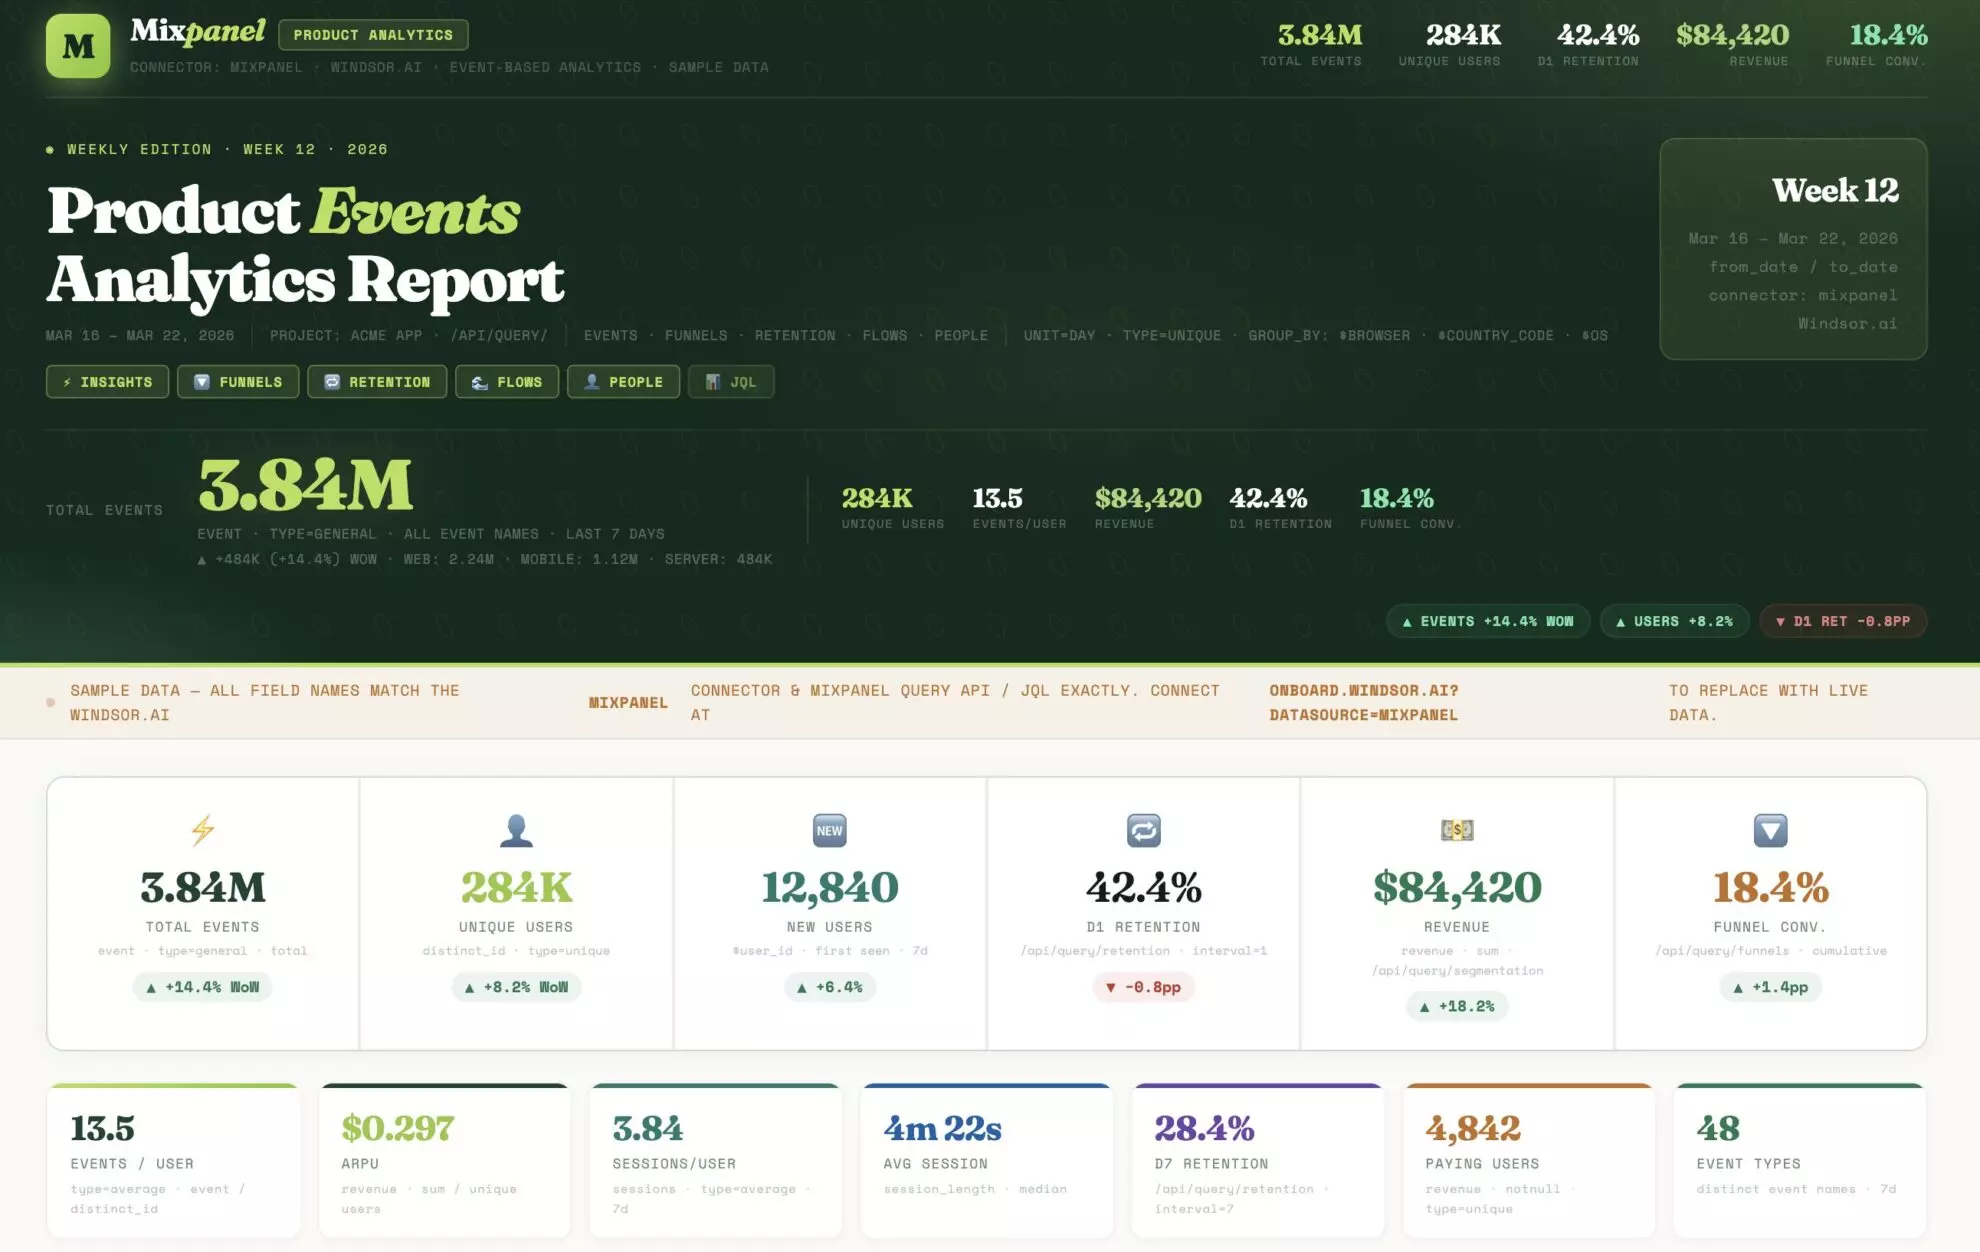Toggle the D1 RET -0.8pp chip

click(1842, 620)
